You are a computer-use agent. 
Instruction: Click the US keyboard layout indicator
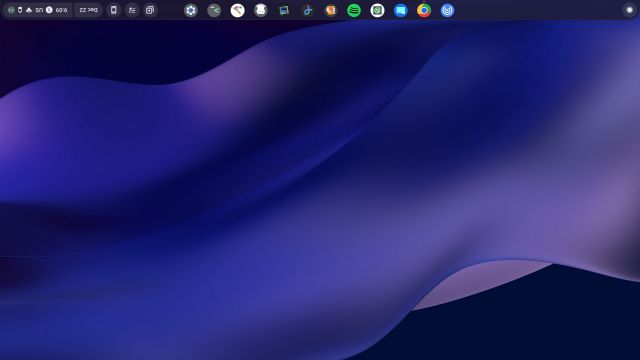39,10
